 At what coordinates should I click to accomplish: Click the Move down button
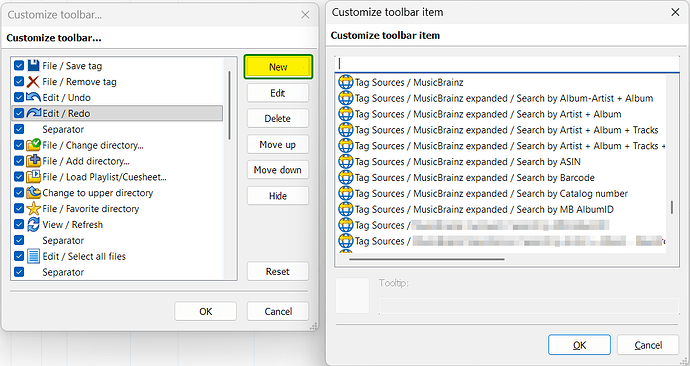[x=278, y=170]
